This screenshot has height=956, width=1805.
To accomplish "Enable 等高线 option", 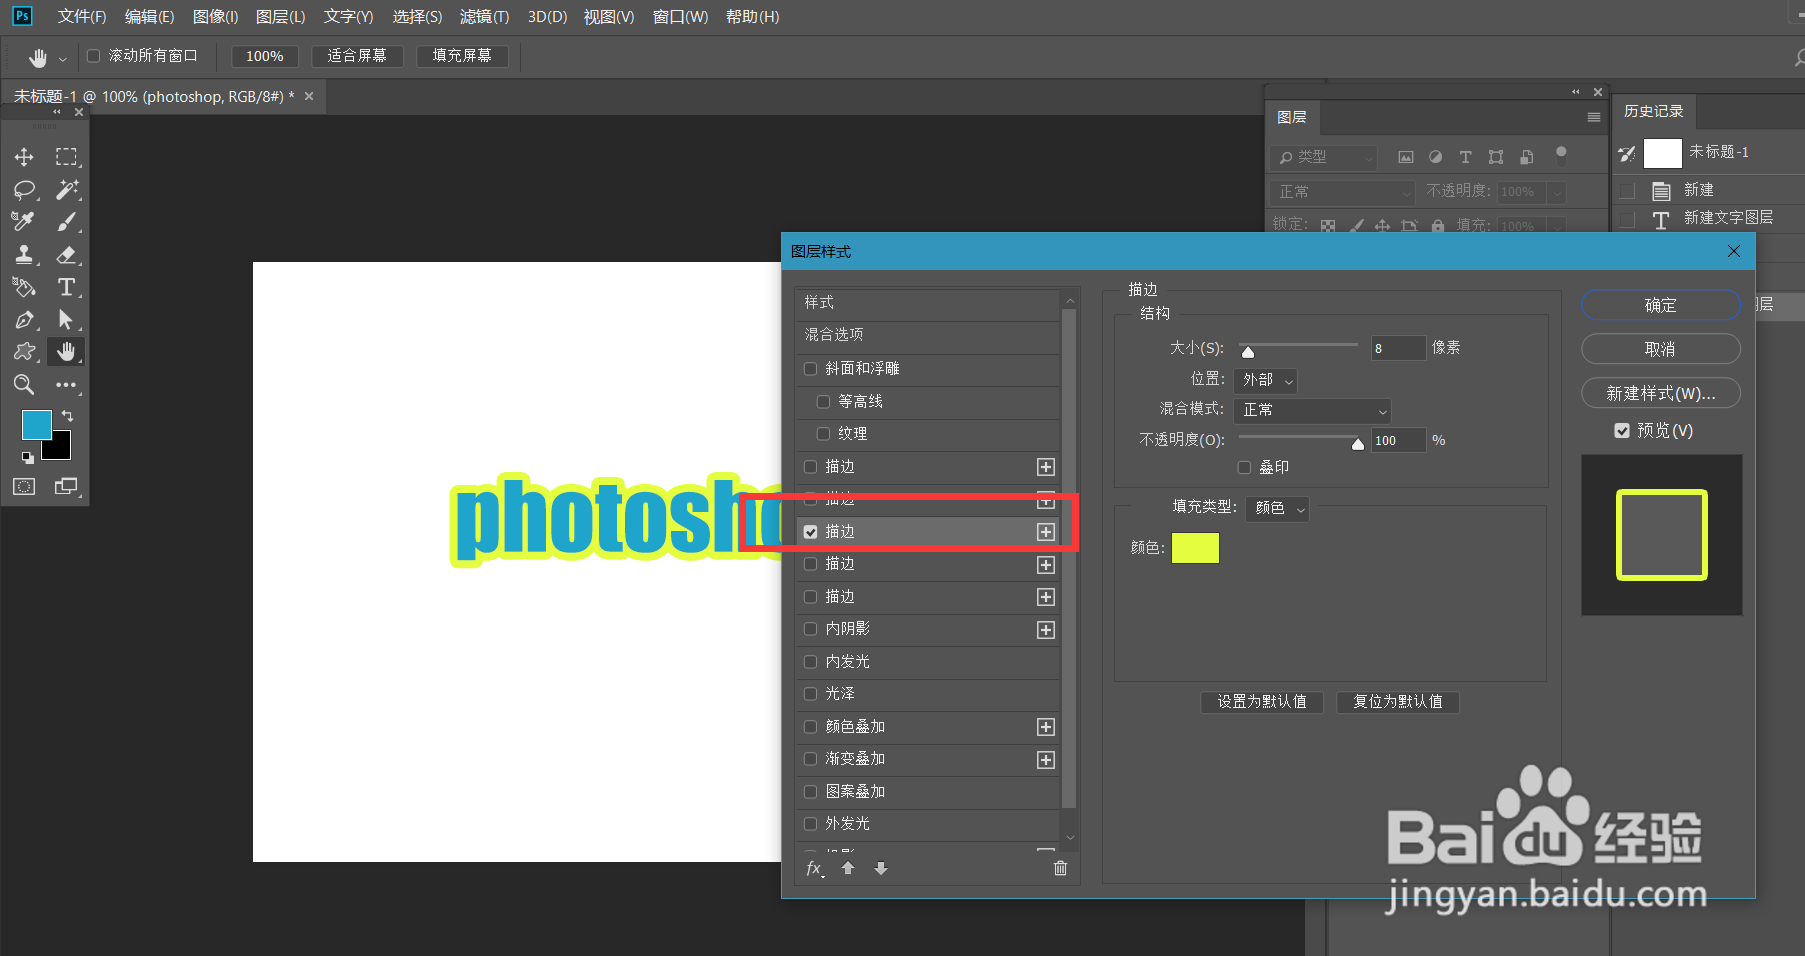I will [x=824, y=402].
